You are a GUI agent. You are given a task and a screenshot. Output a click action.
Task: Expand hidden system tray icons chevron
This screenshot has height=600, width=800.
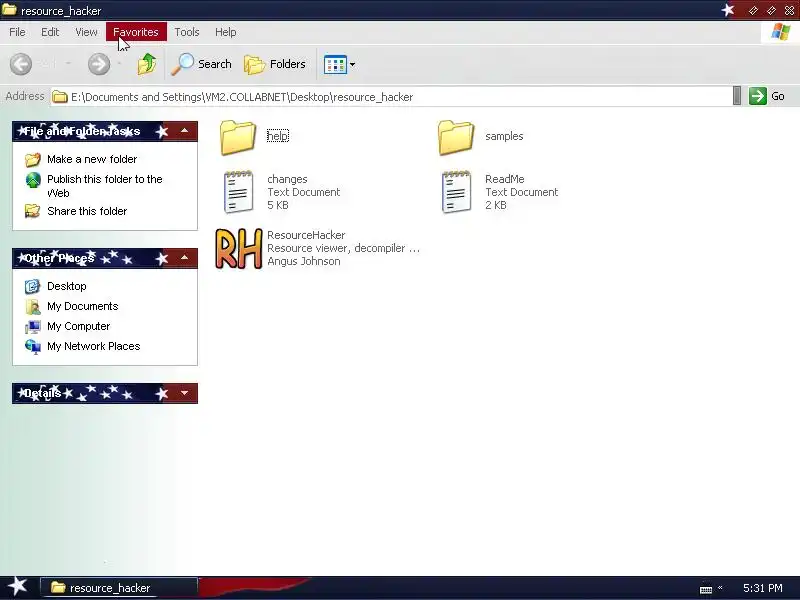coord(720,588)
